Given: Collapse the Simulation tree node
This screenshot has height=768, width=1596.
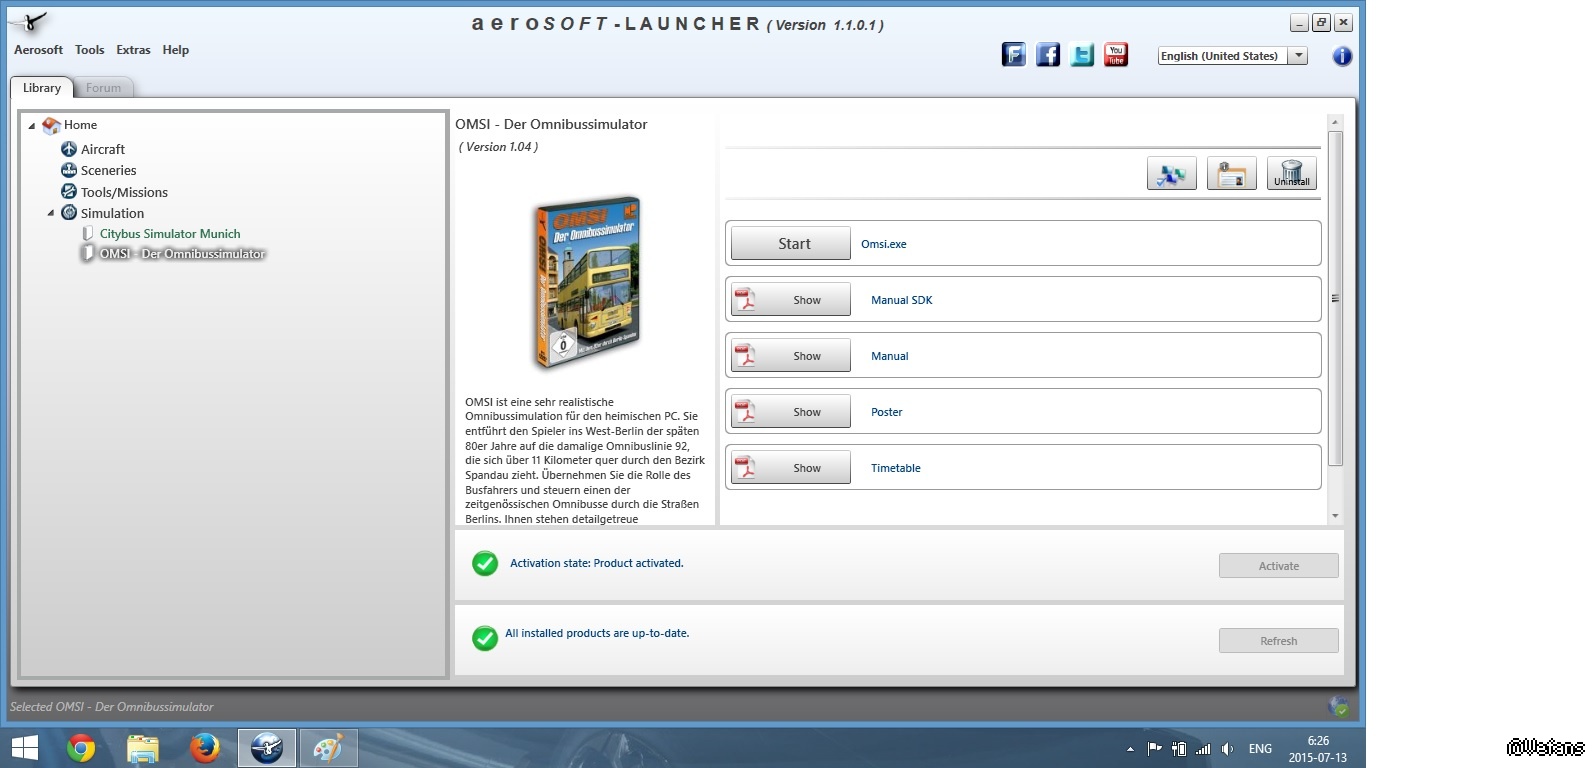Looking at the screenshot, I should [51, 213].
